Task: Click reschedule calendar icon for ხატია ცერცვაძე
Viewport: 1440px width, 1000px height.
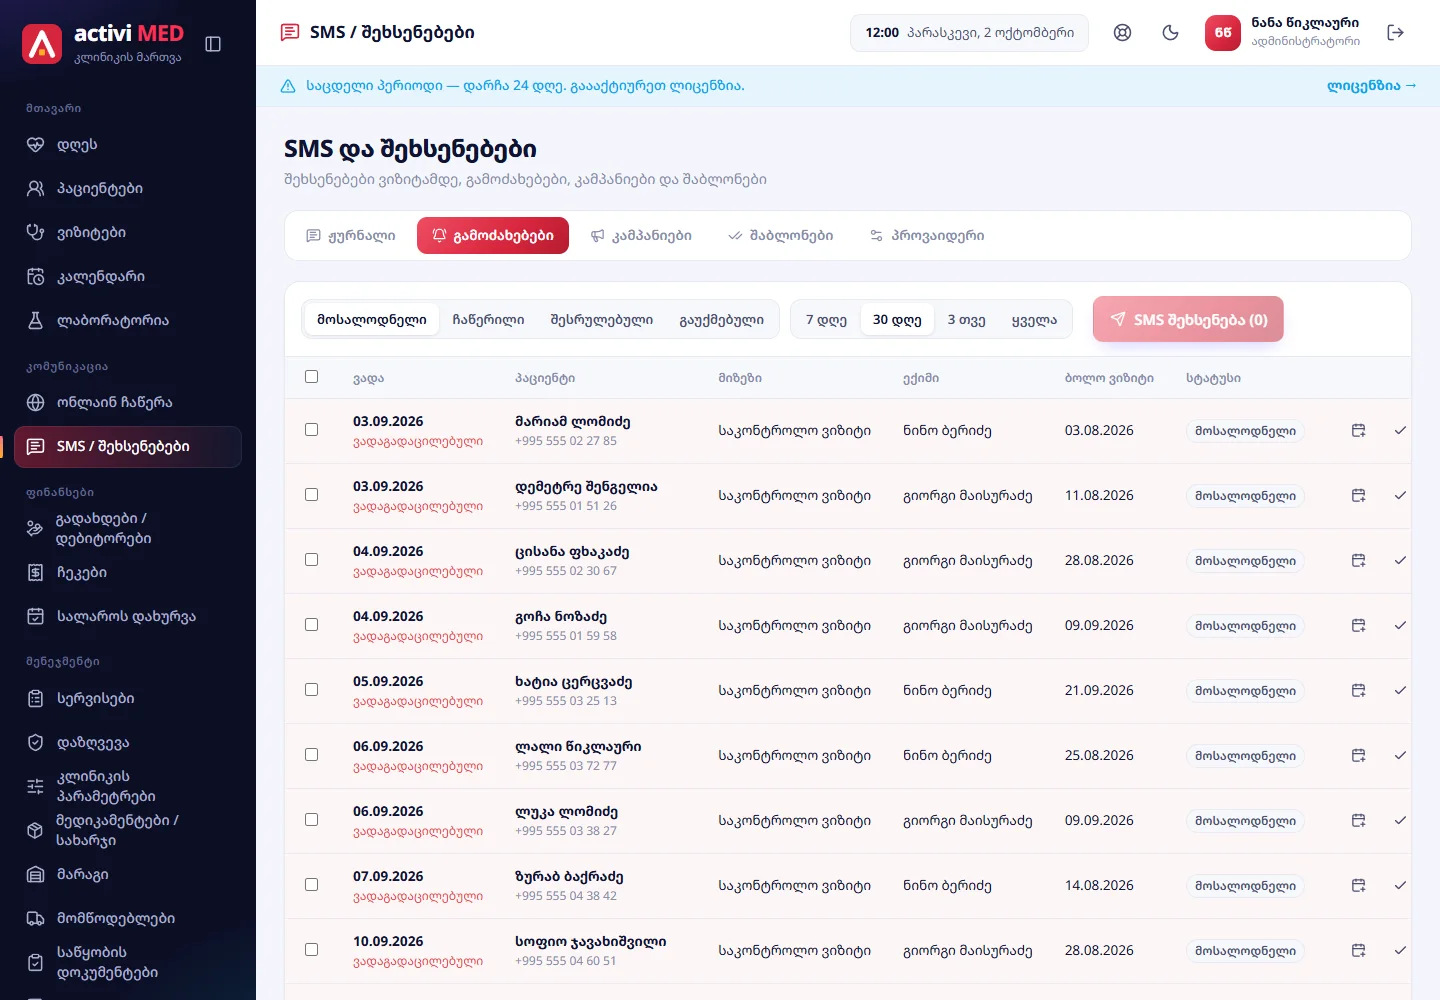Action: 1359,690
